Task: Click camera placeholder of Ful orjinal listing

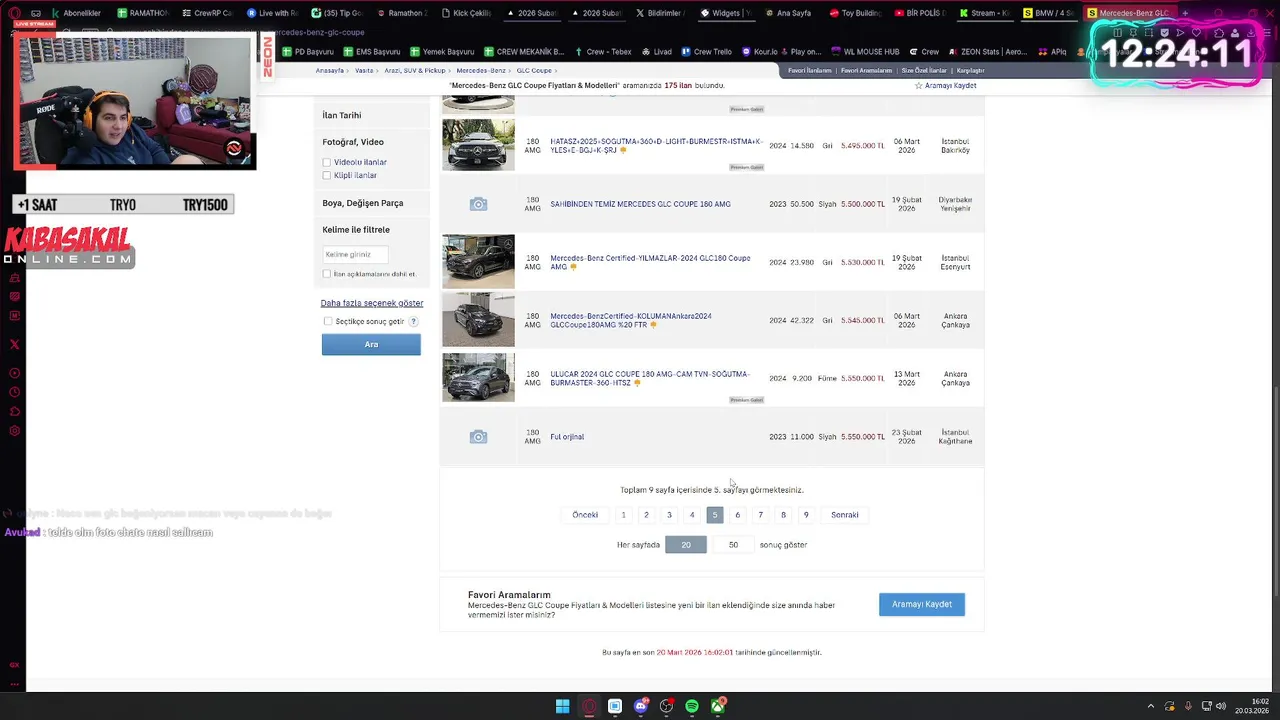Action: point(478,437)
